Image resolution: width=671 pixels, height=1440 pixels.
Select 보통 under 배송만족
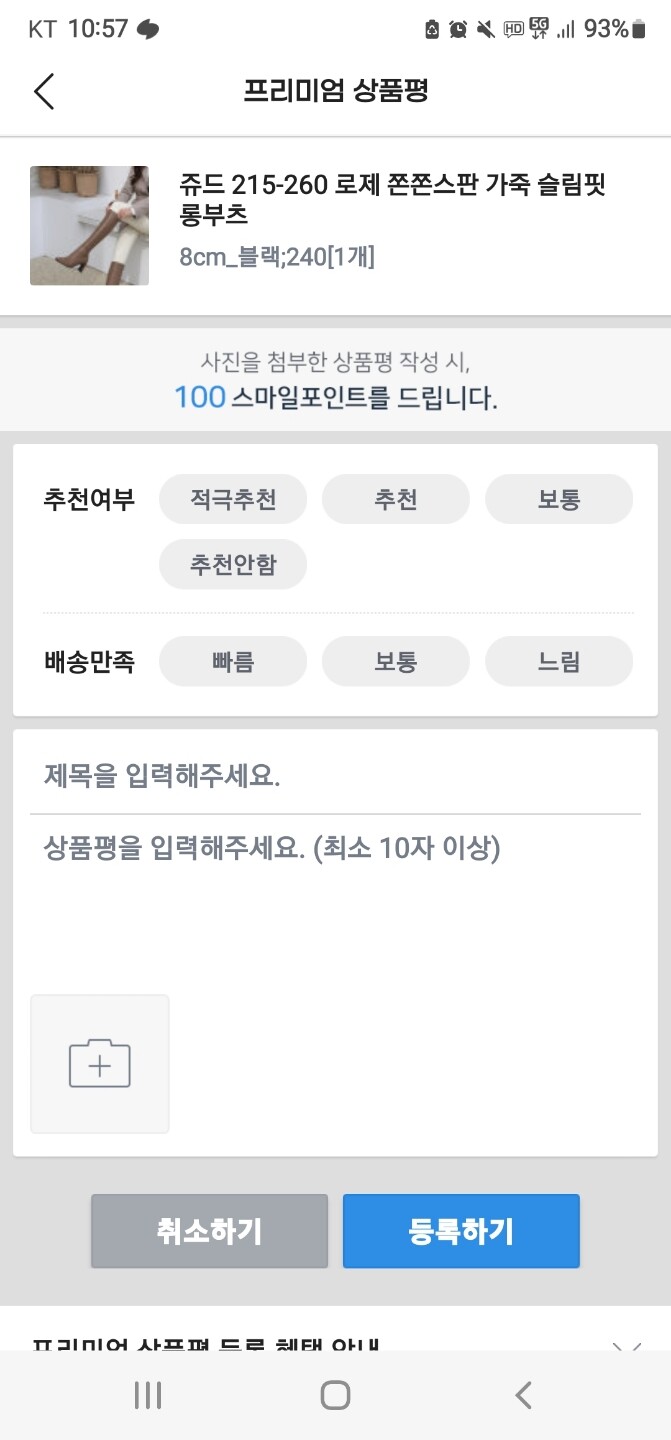click(x=395, y=661)
